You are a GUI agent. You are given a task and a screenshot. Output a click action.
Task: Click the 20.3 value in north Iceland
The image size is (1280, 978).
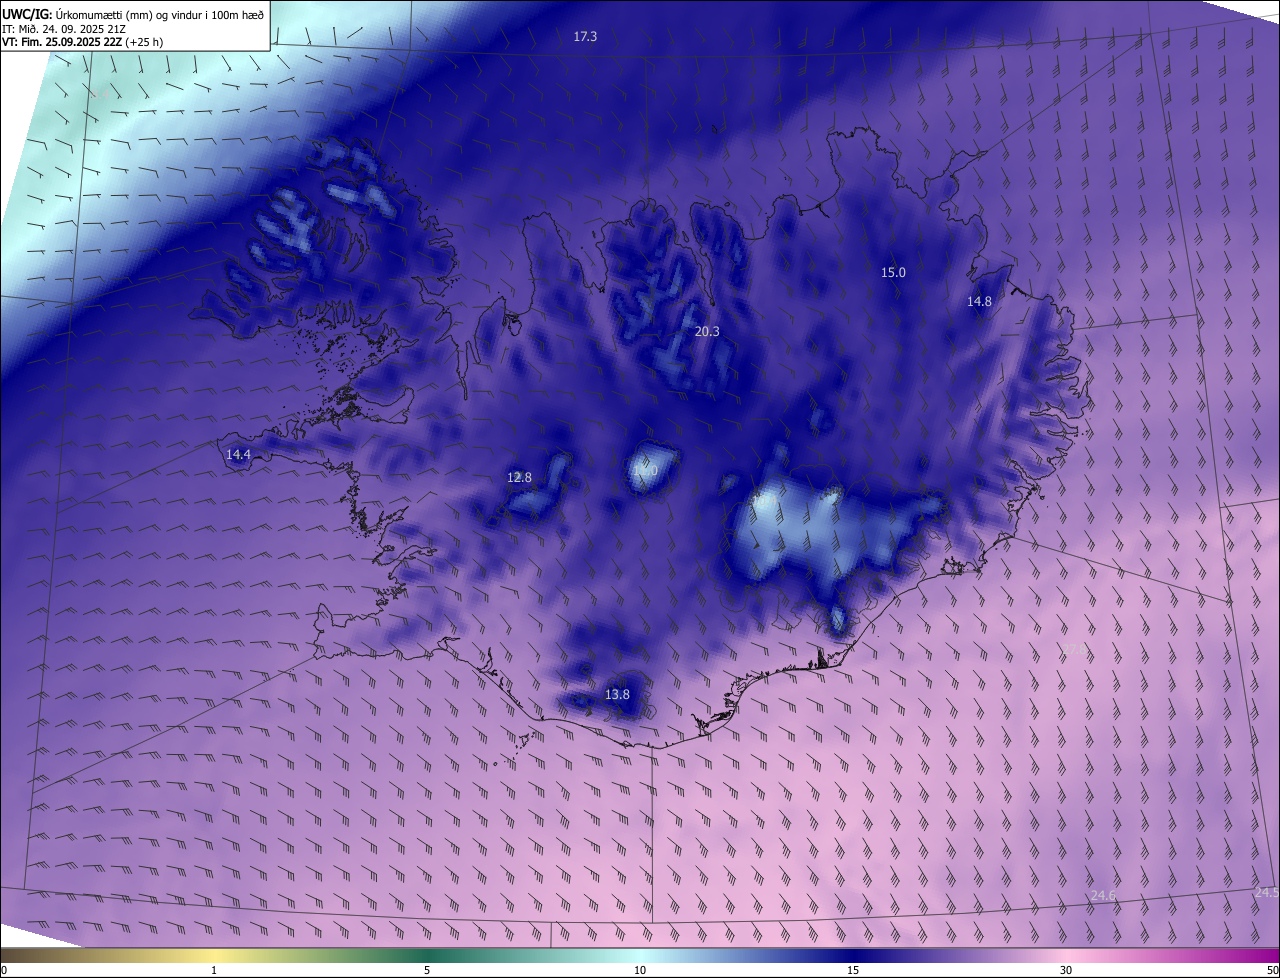coord(707,331)
